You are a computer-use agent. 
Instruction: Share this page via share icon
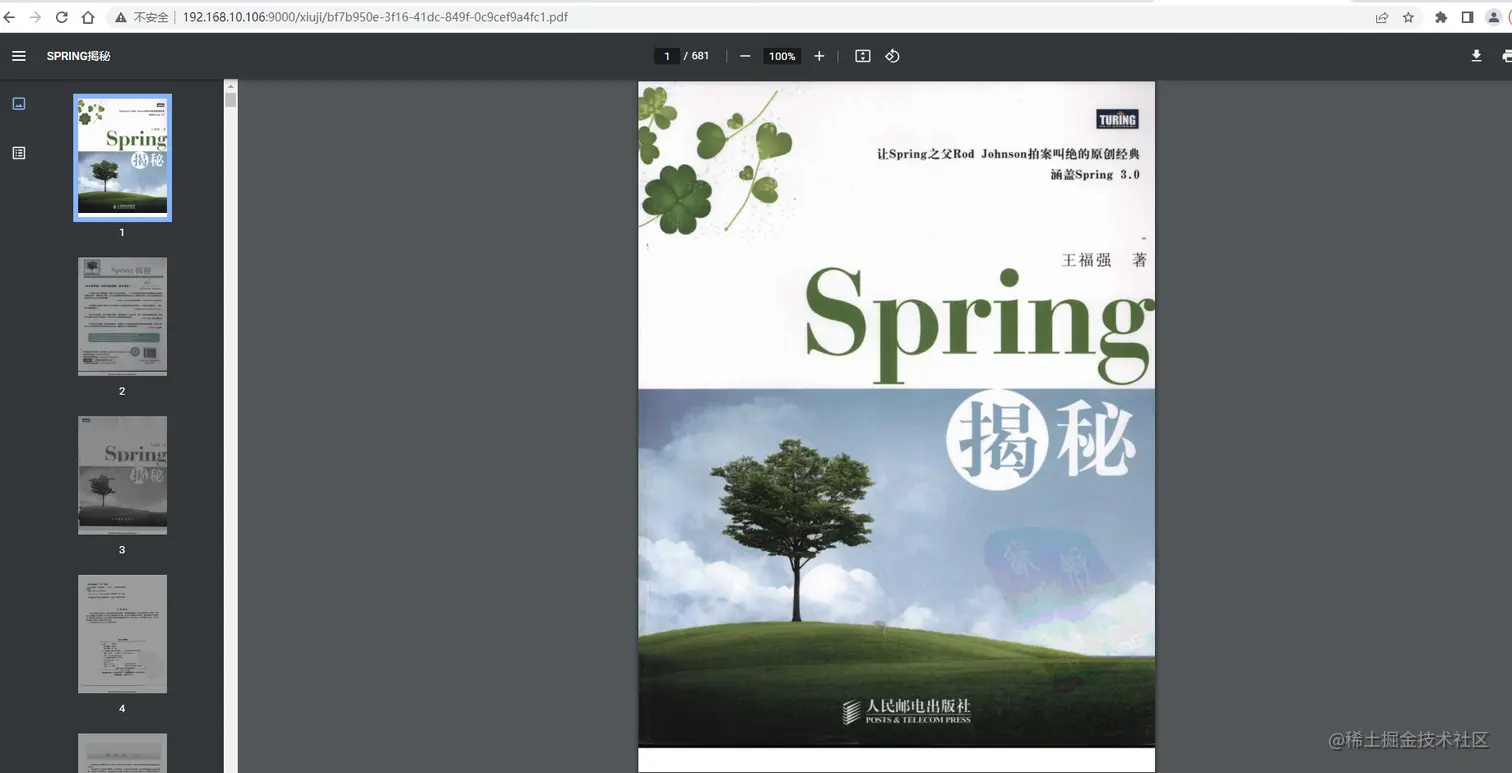tap(1382, 17)
